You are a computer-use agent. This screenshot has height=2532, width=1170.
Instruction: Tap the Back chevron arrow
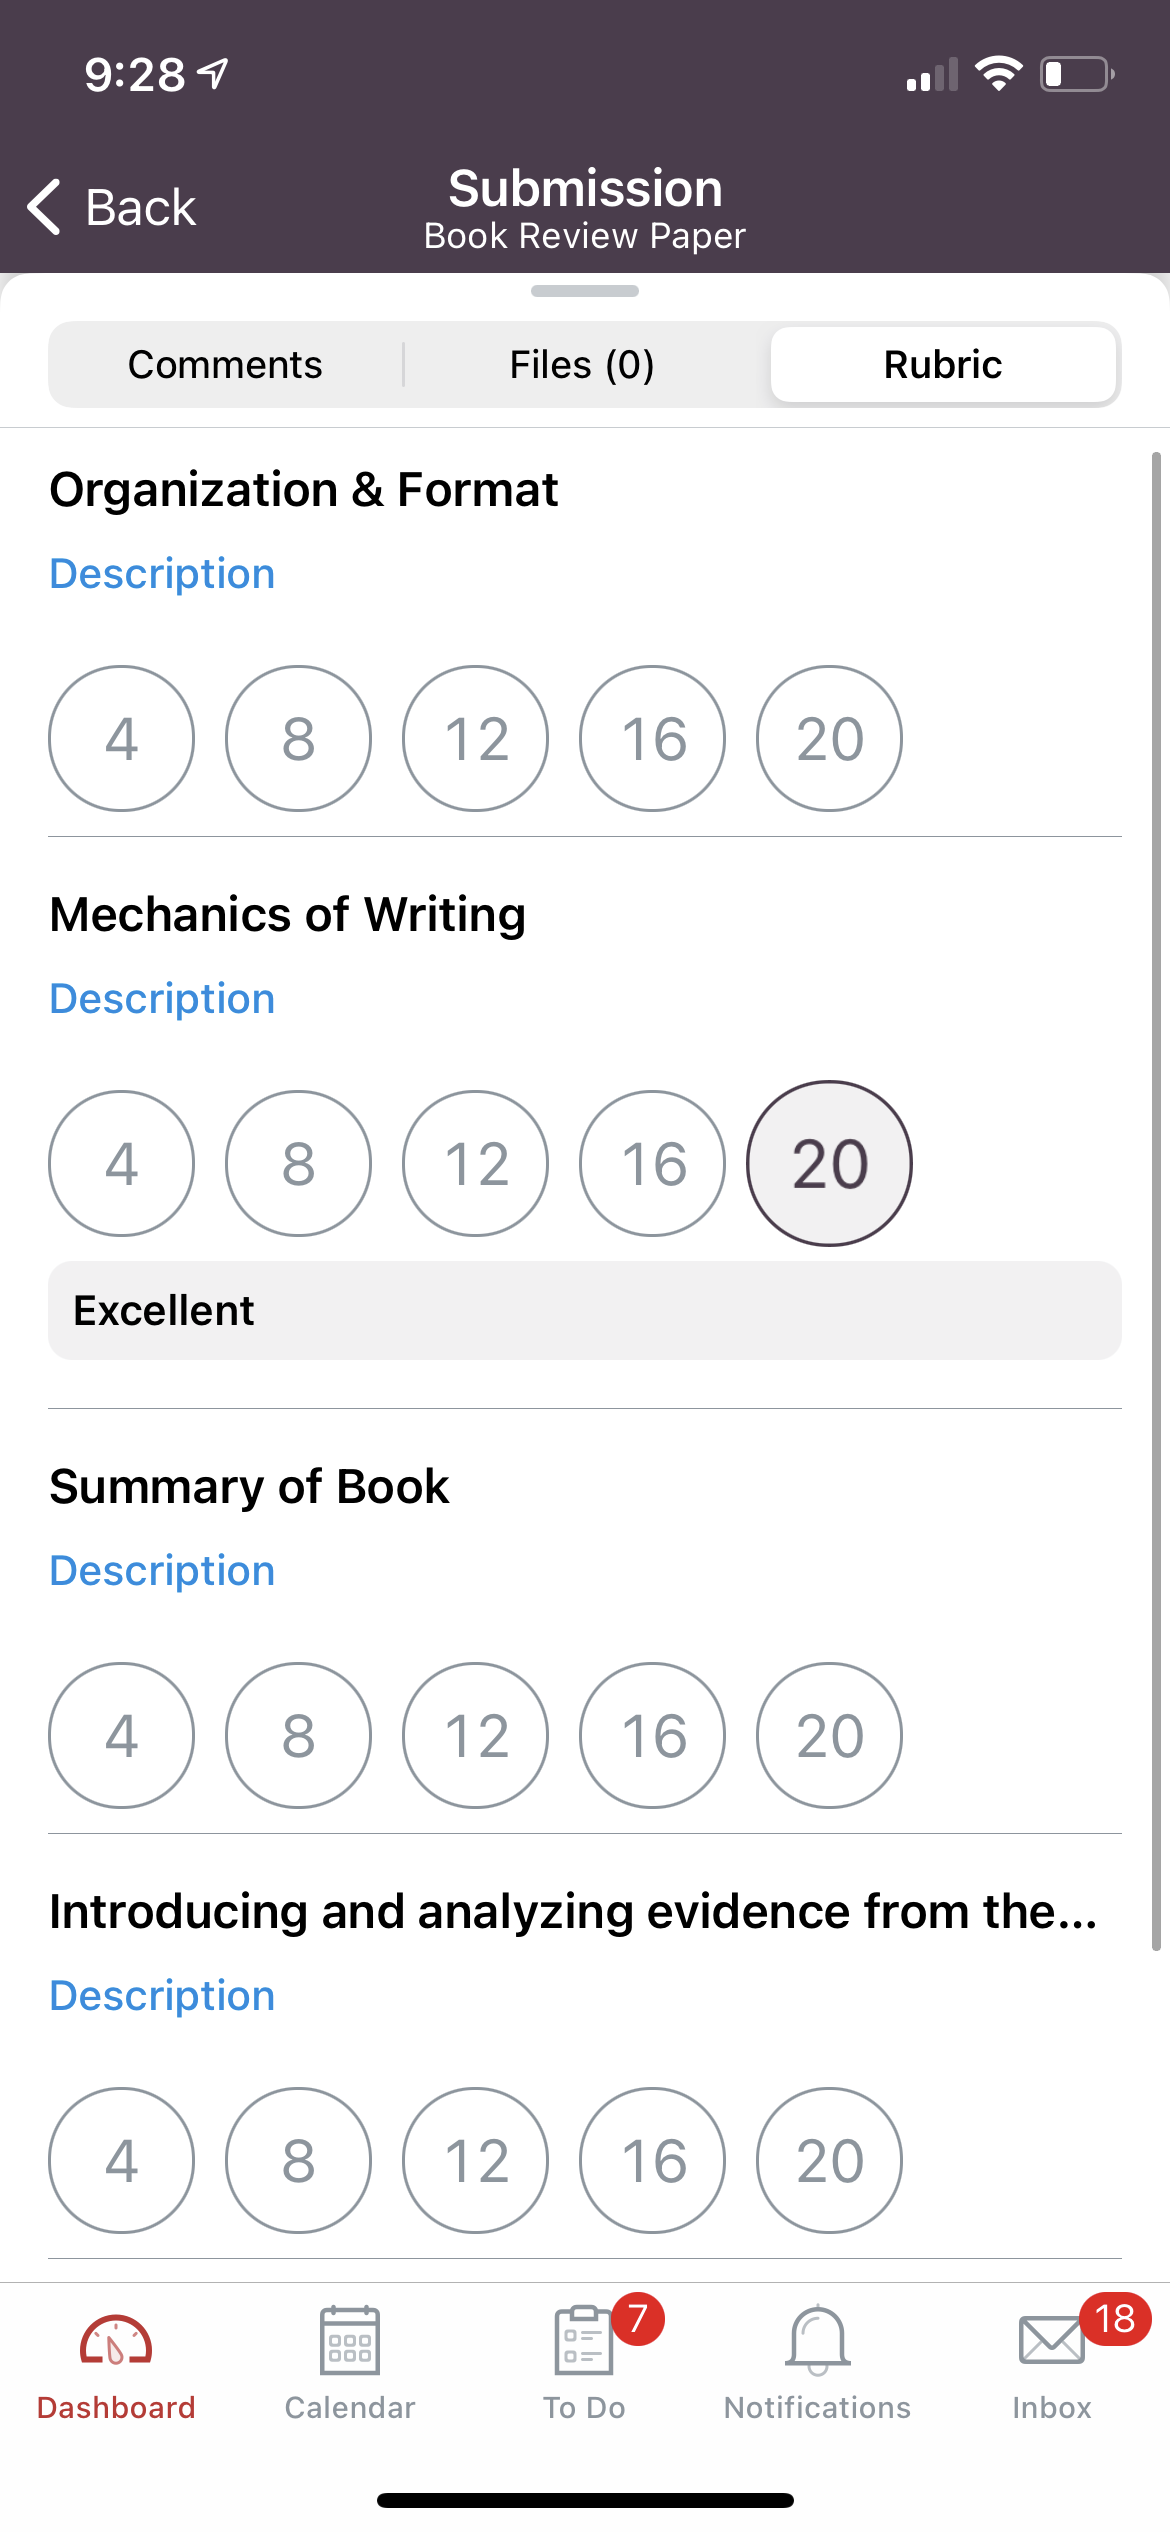coord(45,208)
